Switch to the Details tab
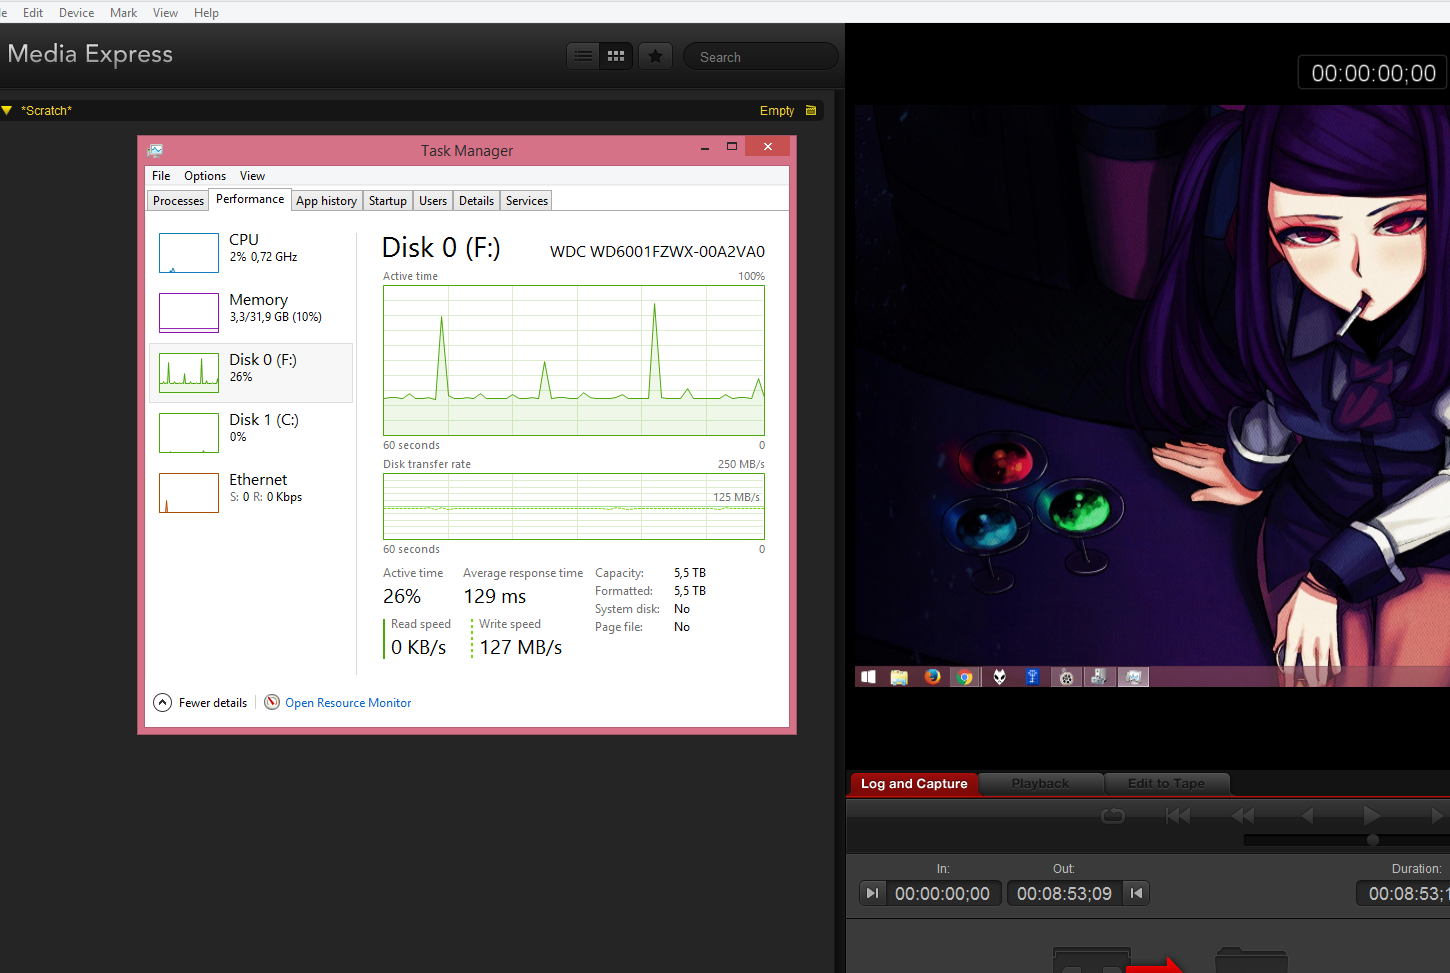 pyautogui.click(x=477, y=201)
